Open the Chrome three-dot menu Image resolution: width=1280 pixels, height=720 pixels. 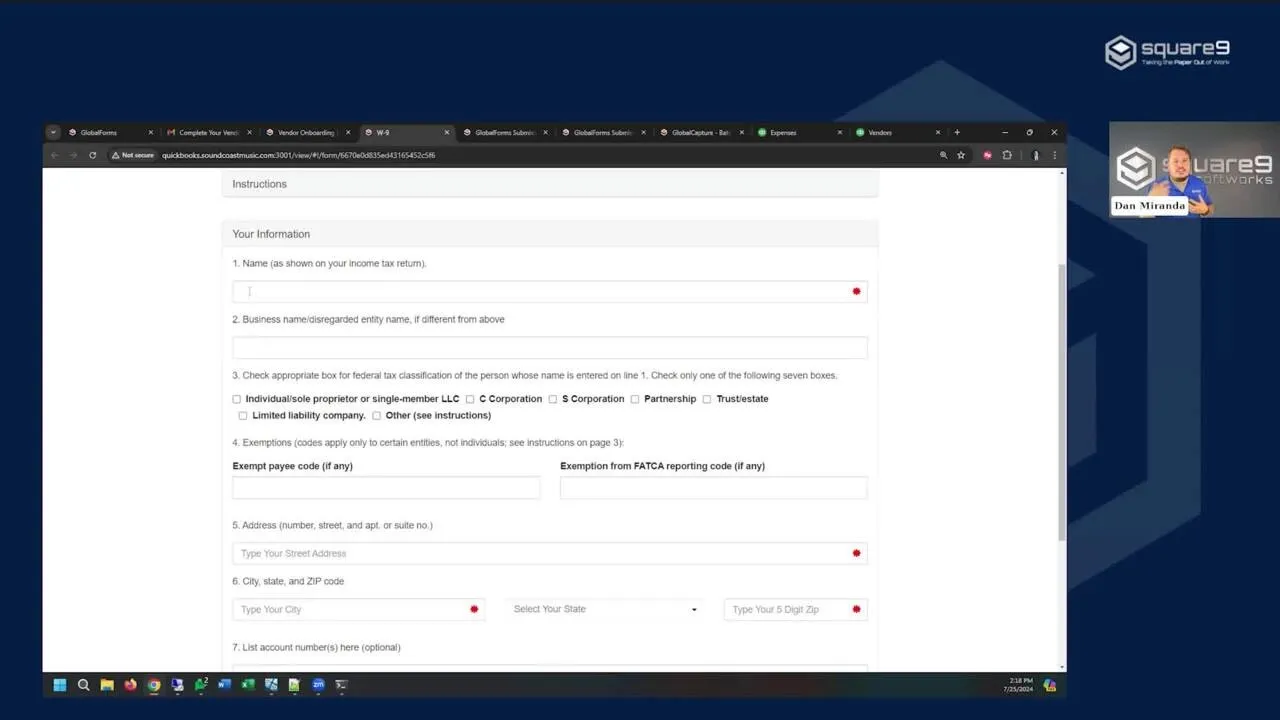1054,155
